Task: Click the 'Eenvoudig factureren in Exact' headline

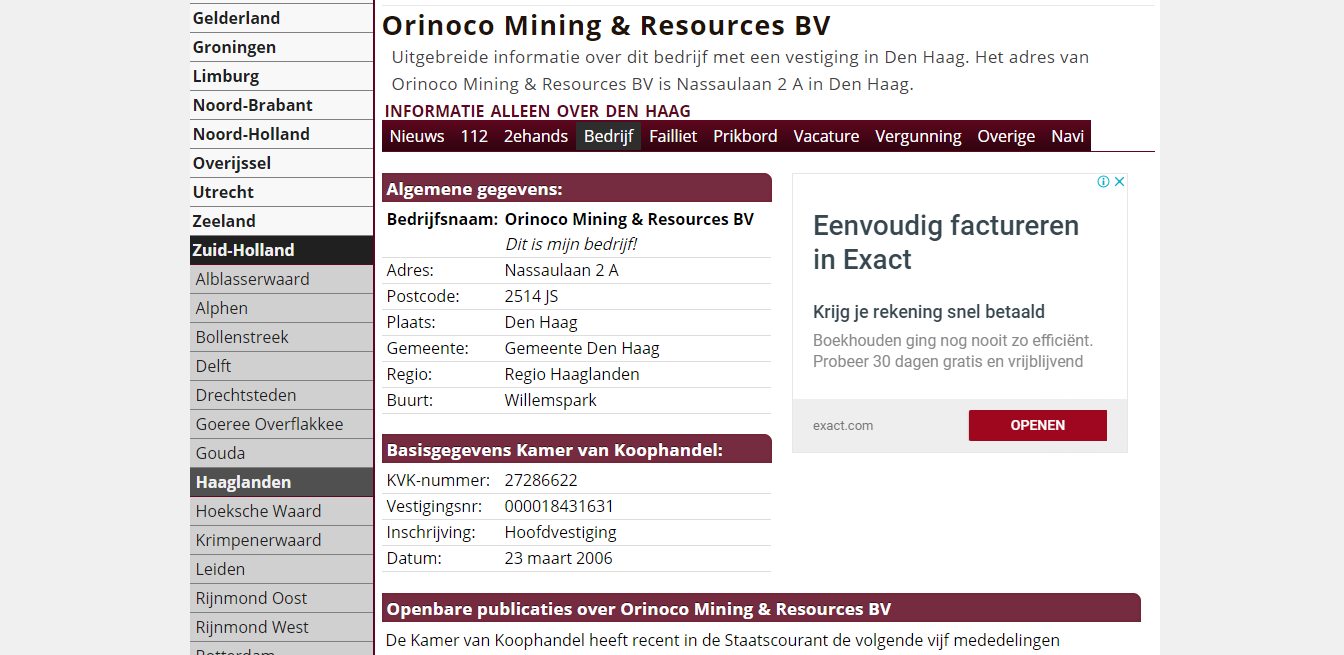Action: tap(946, 242)
